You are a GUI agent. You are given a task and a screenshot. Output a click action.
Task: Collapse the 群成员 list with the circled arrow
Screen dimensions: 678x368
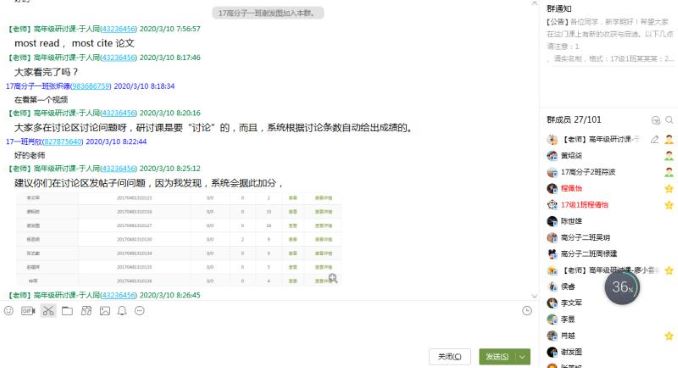656,120
